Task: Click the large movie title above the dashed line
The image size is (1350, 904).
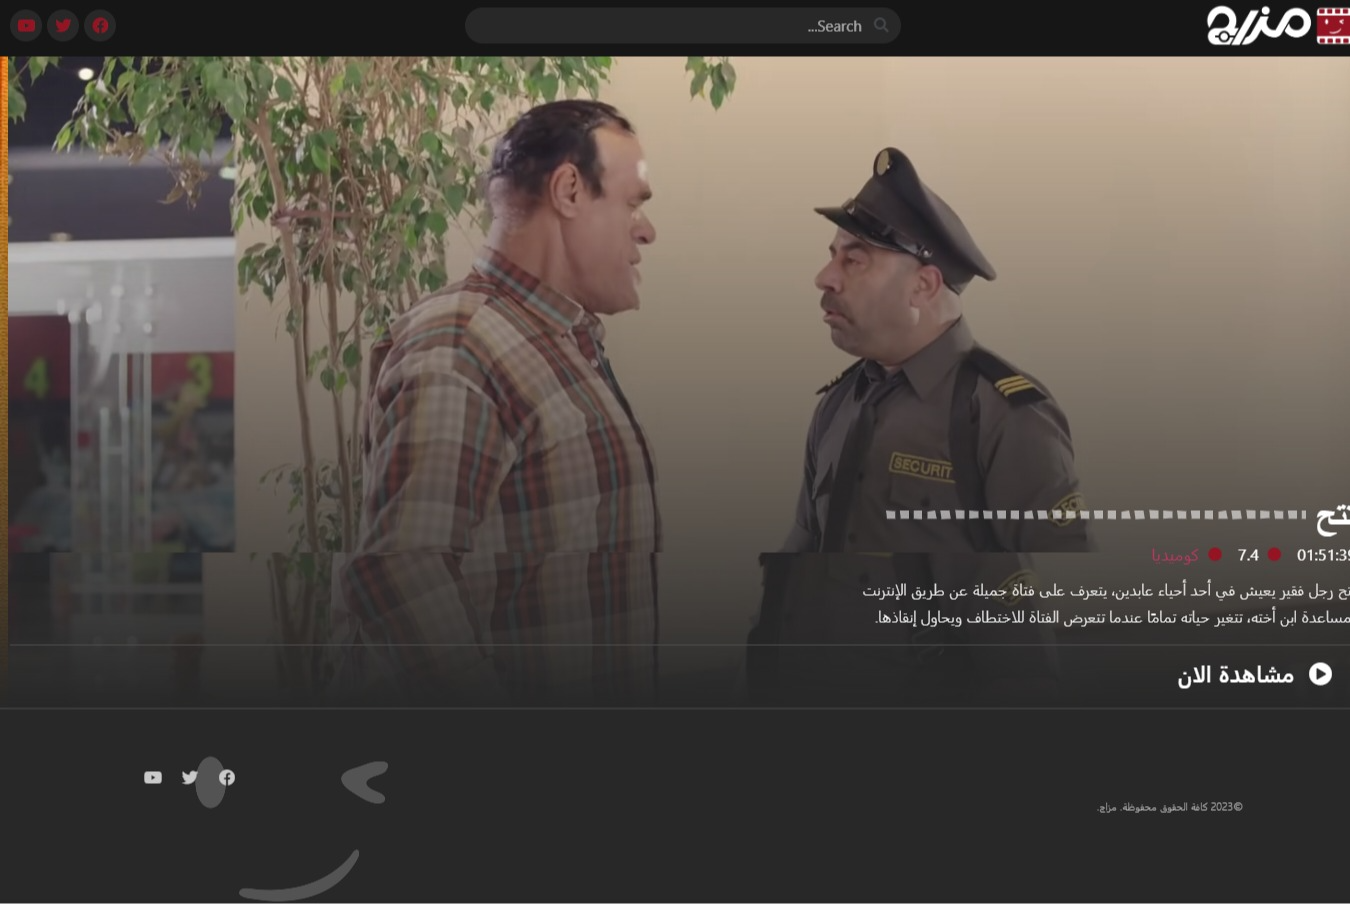Action: [x=1333, y=518]
